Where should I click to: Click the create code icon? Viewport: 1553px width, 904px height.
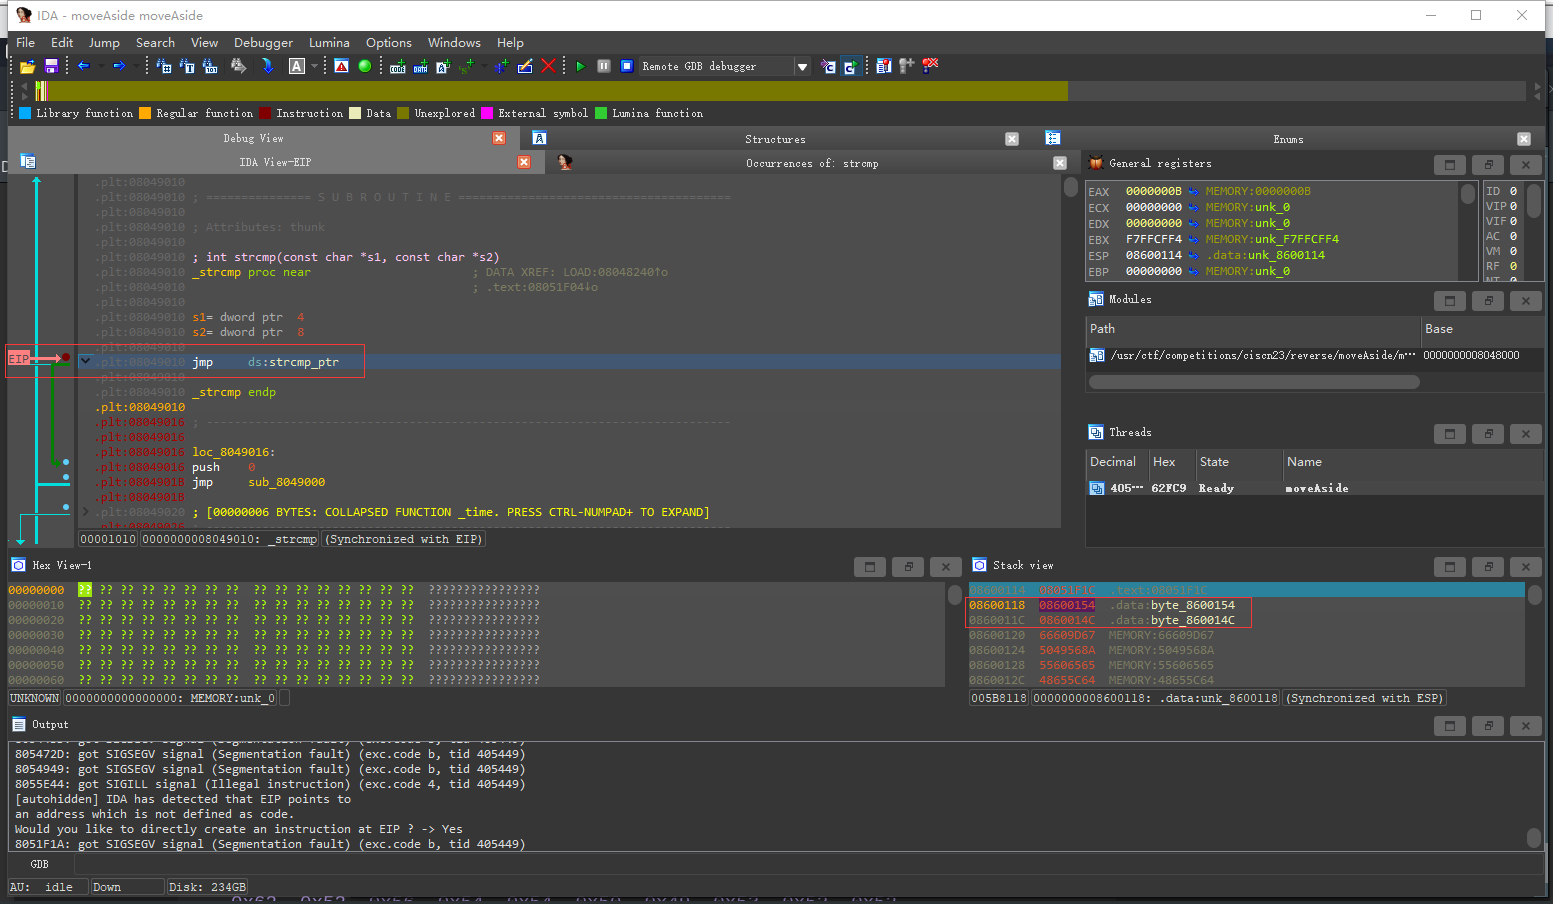point(398,66)
